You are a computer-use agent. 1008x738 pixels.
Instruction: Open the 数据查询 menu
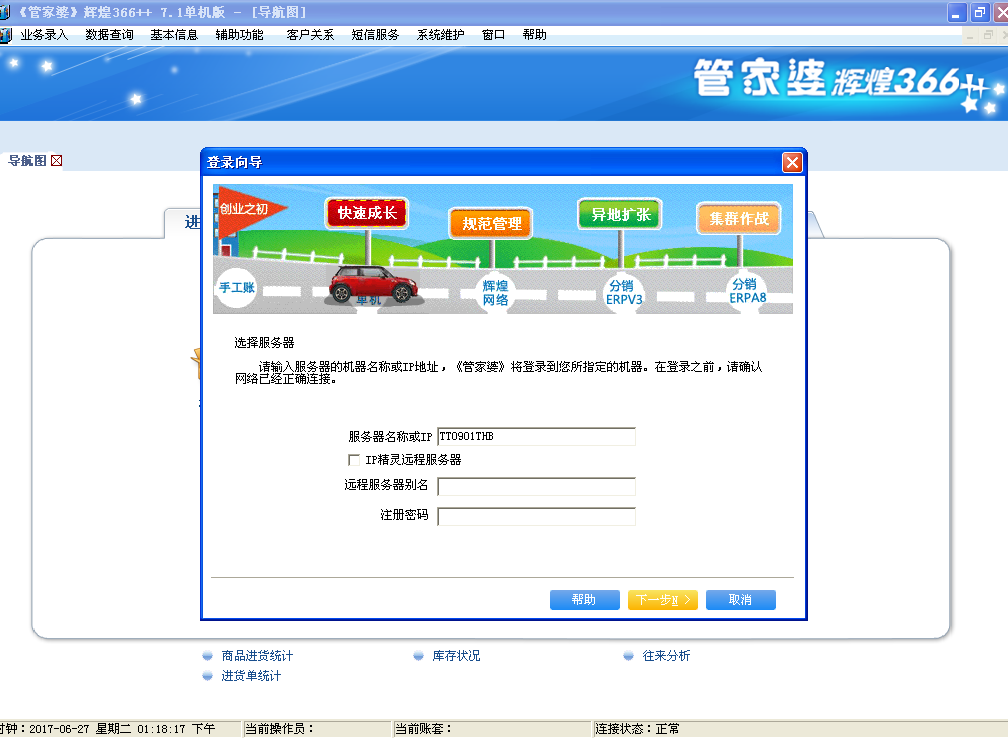click(x=109, y=35)
